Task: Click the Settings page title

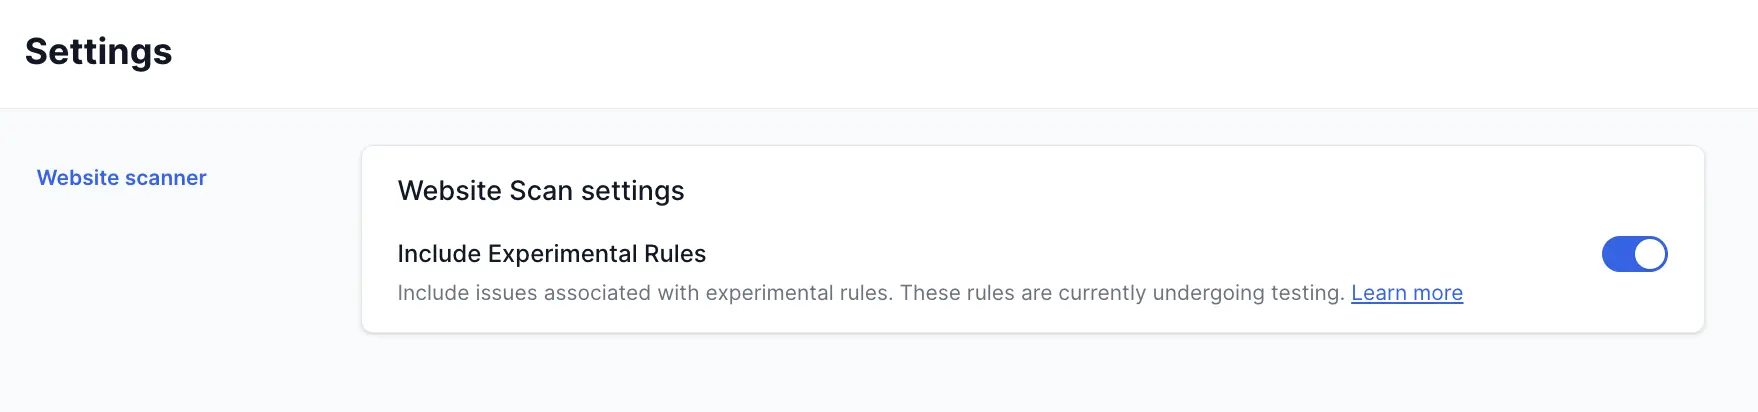Action: (98, 52)
